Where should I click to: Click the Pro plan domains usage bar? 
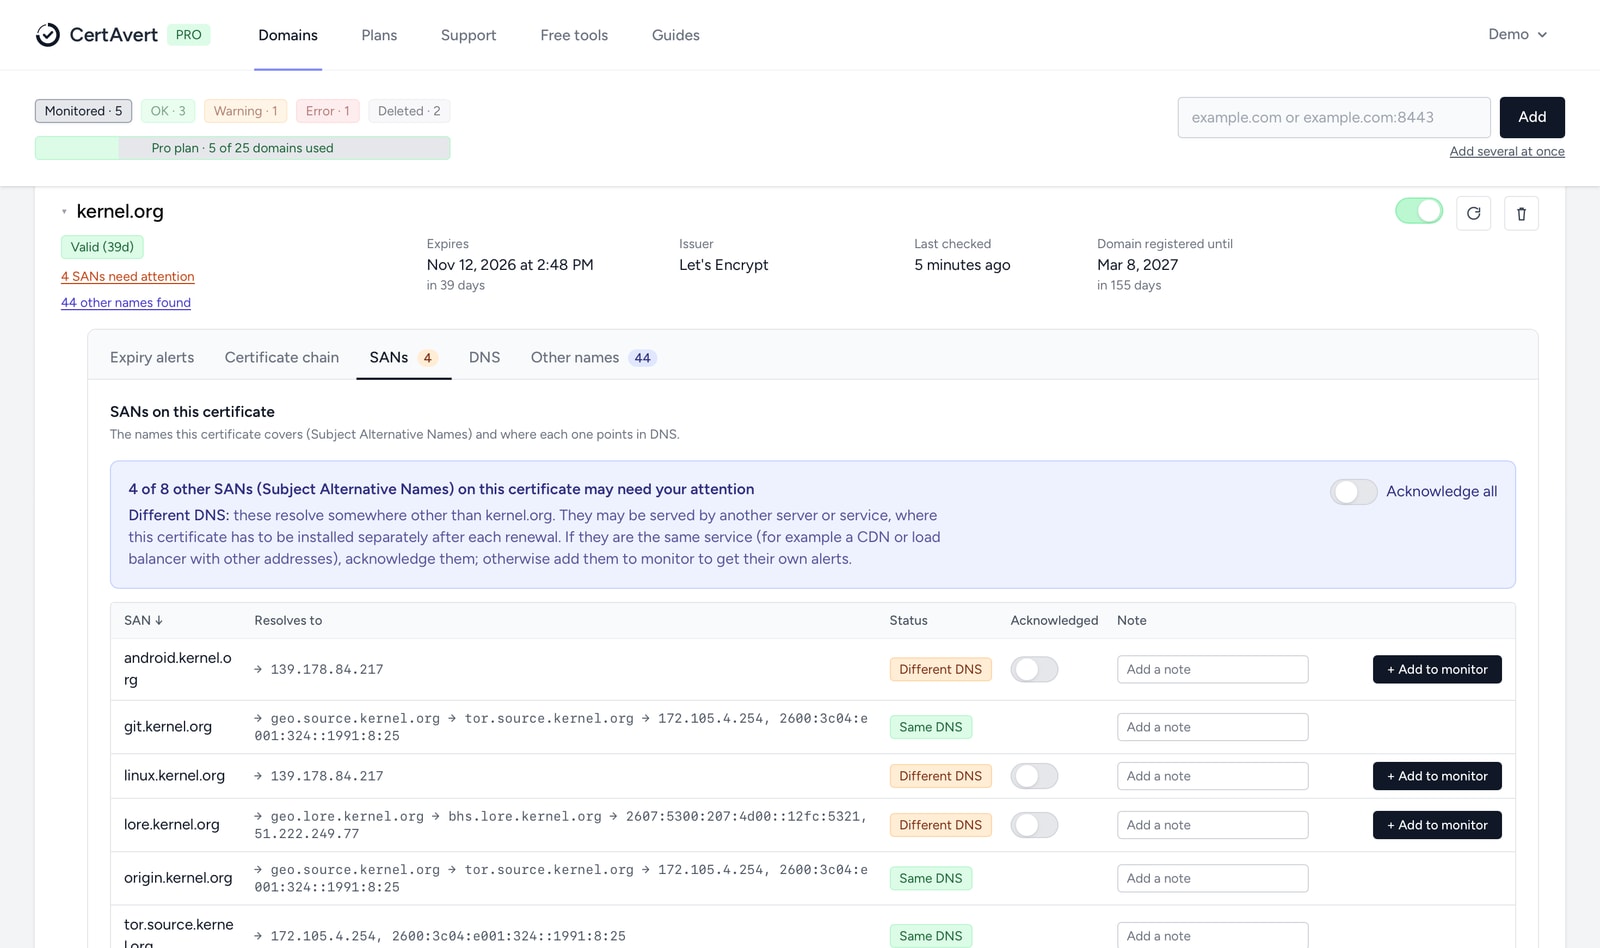[x=242, y=148]
